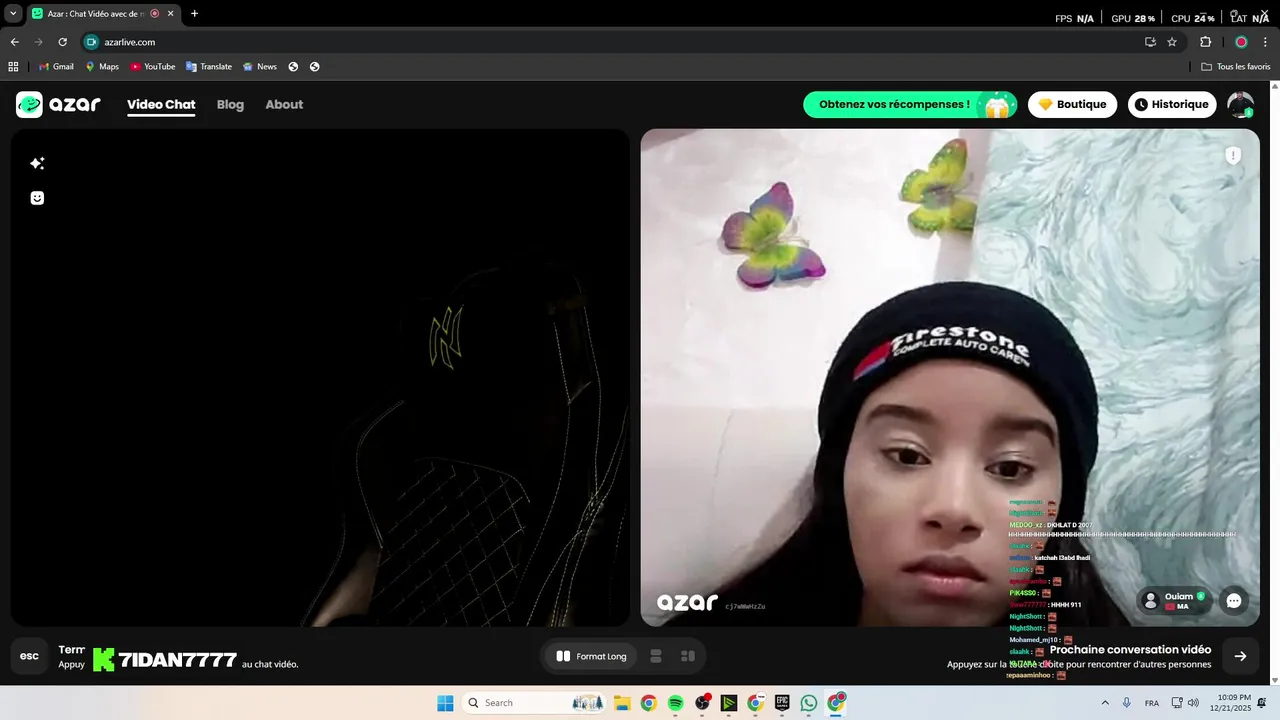This screenshot has height=720, width=1280.
Task: Show hidden system tray icons
Action: pos(1105,703)
